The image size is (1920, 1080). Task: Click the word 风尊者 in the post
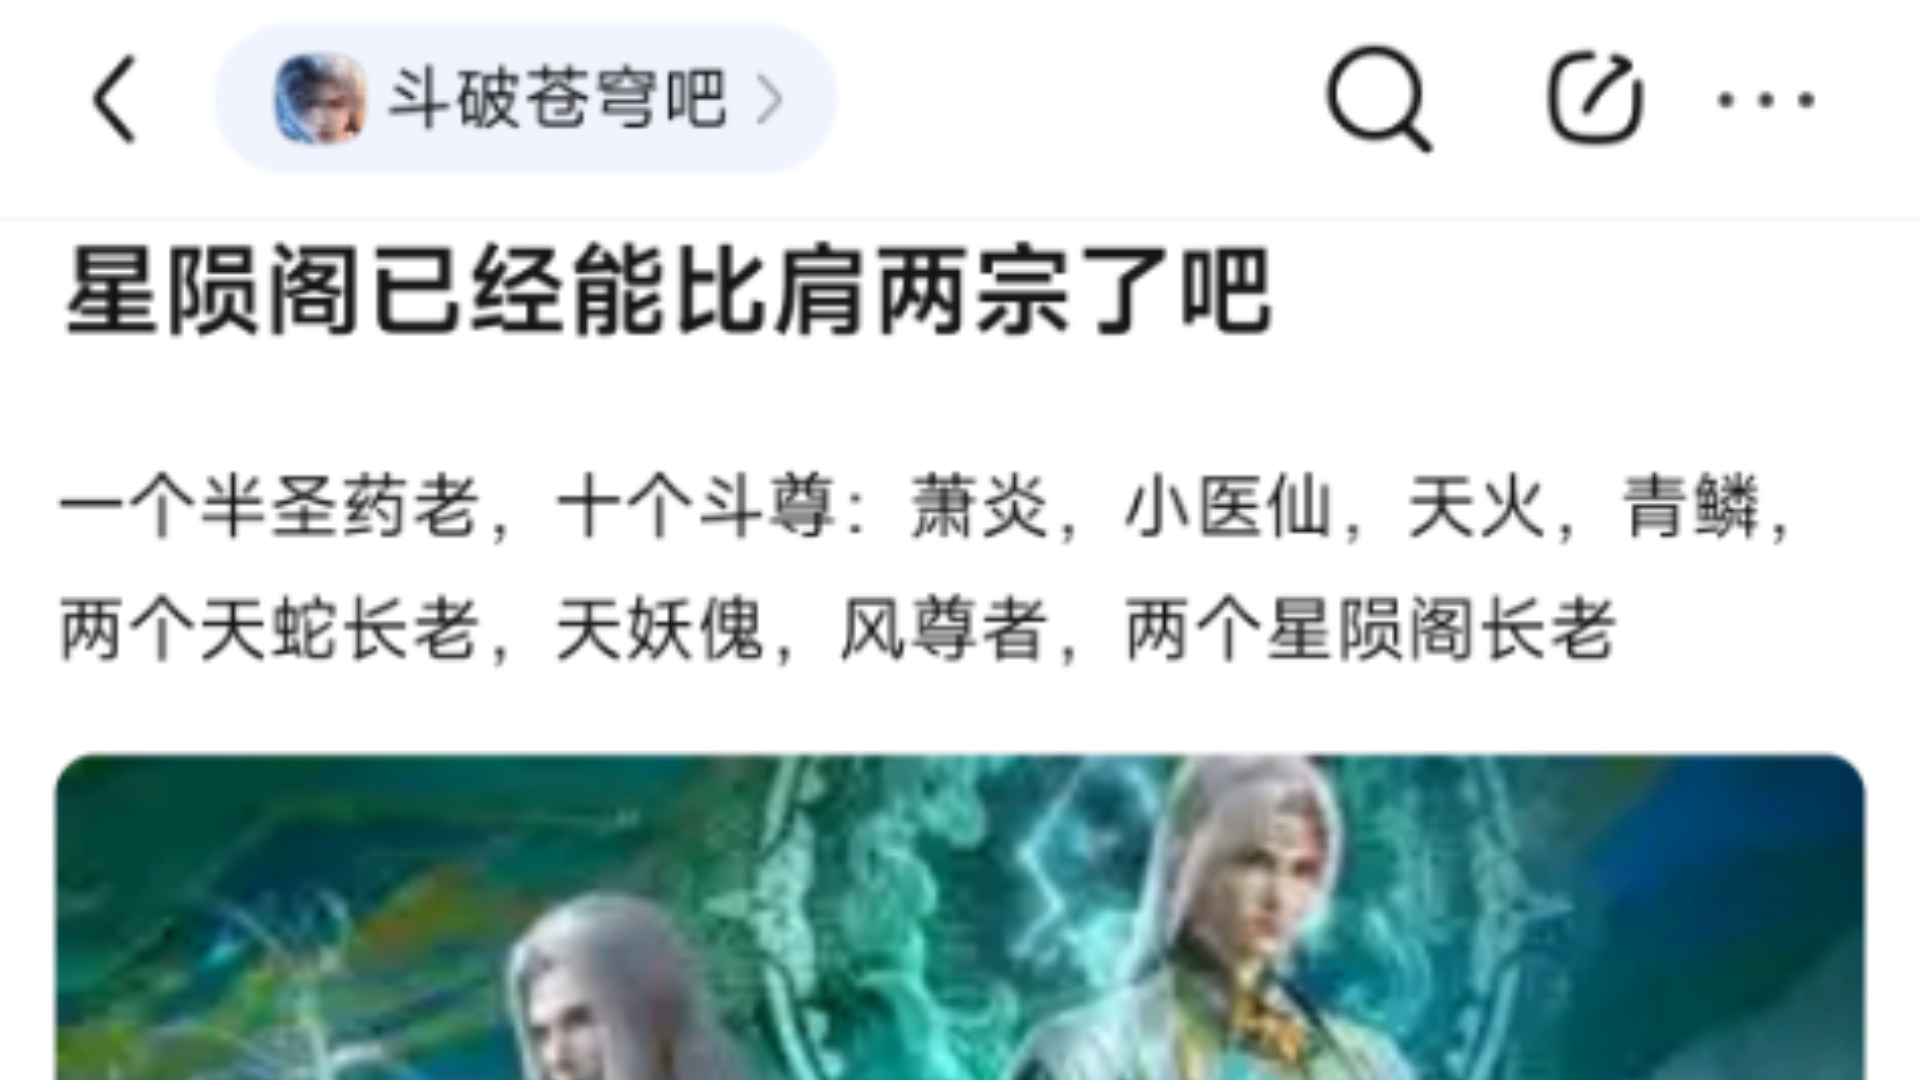click(x=943, y=629)
